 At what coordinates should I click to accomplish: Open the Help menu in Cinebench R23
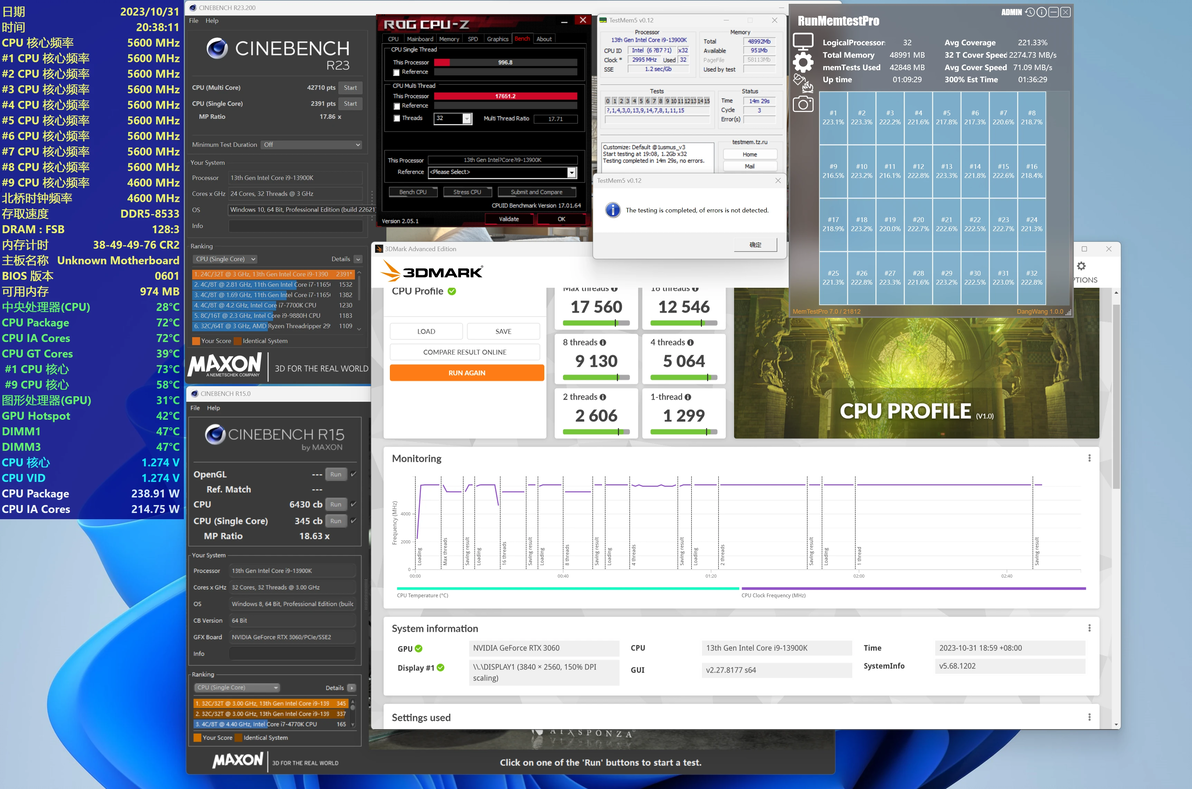(x=212, y=21)
